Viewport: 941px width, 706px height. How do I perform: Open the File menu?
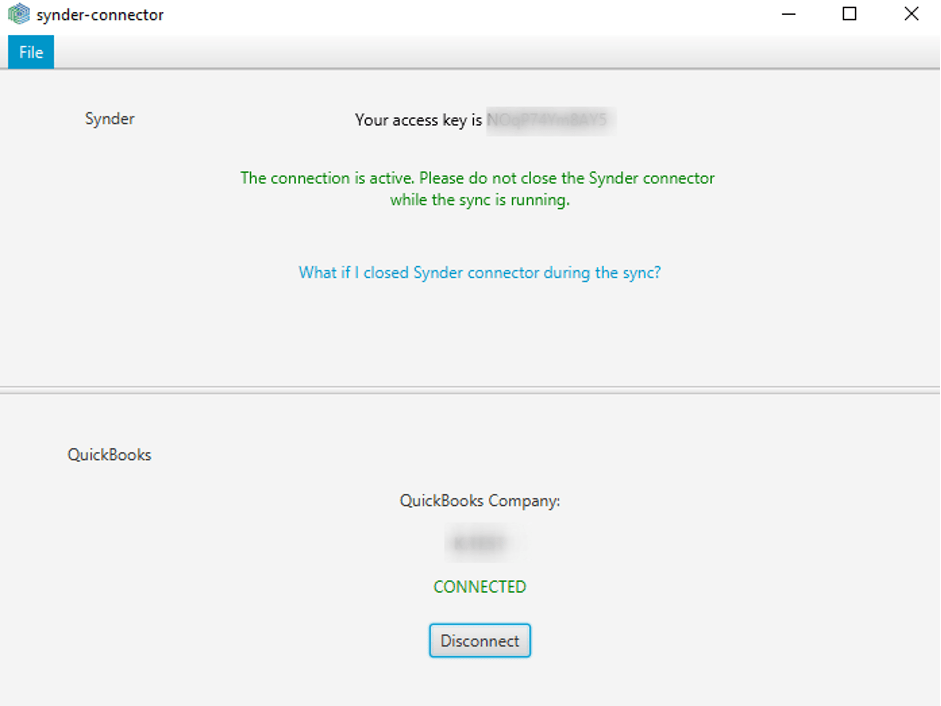[31, 52]
